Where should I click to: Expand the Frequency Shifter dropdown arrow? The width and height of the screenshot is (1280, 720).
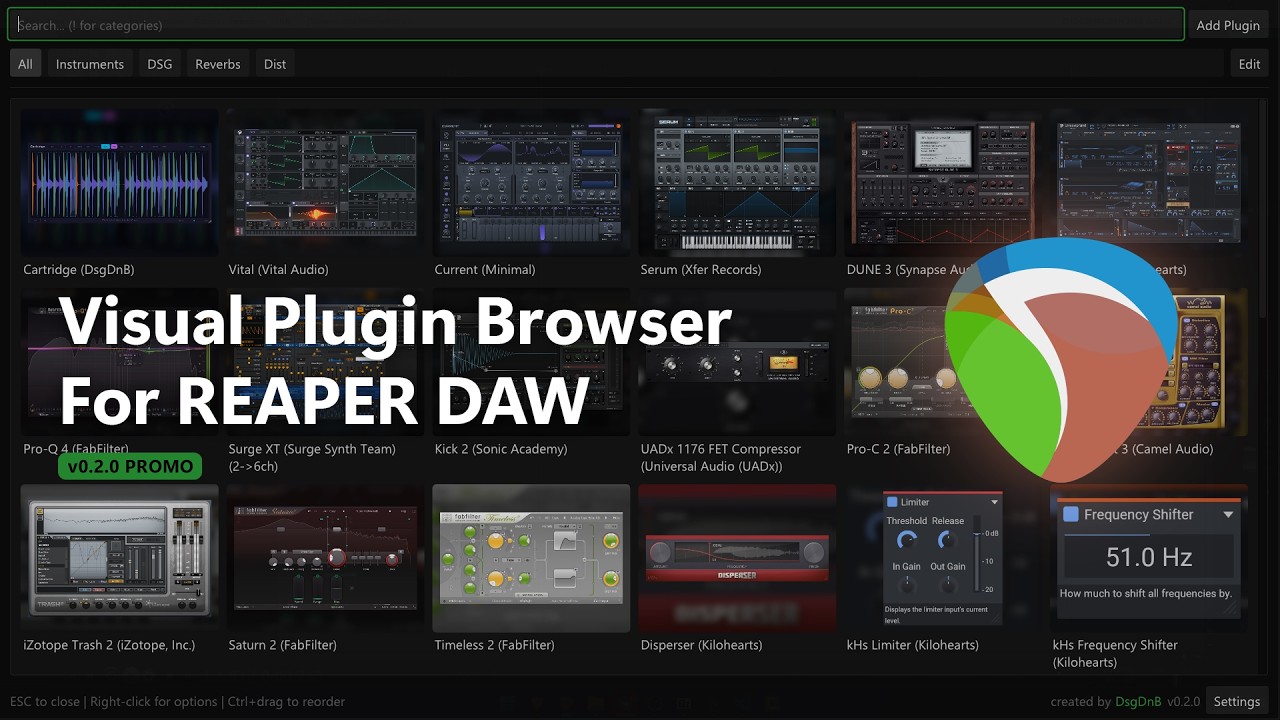(1228, 514)
